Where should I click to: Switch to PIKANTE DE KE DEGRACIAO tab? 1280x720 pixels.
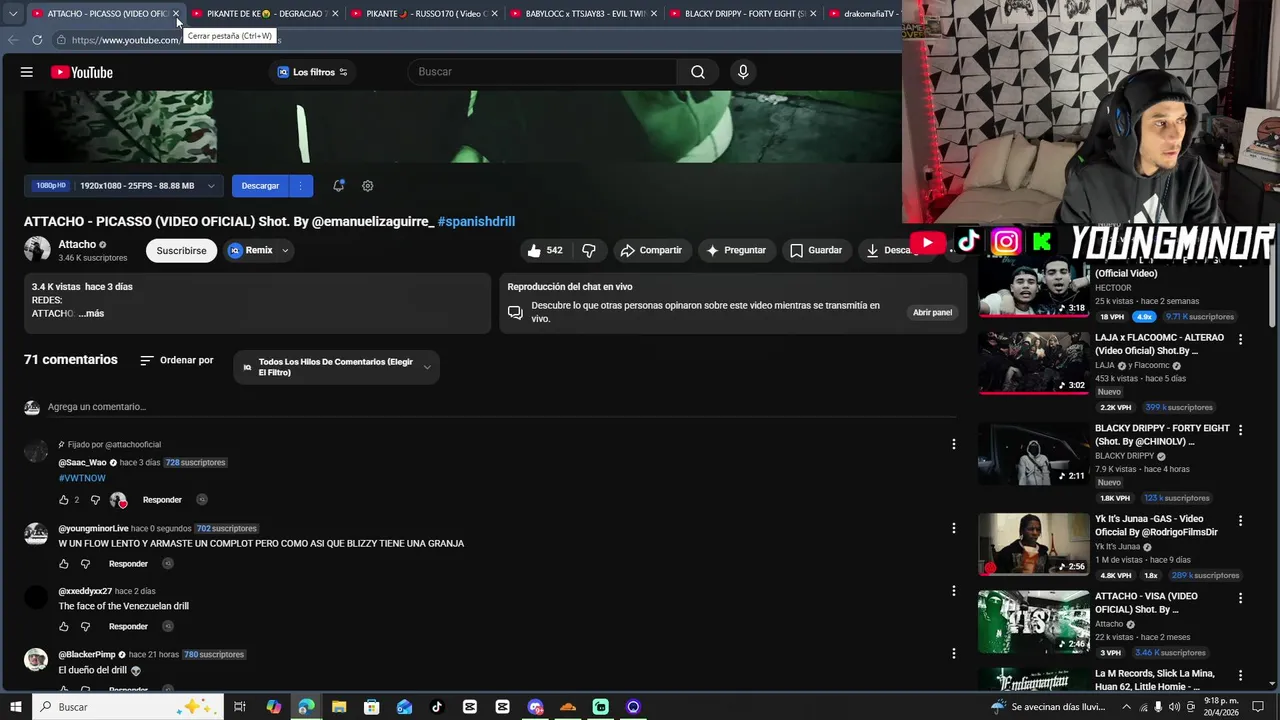tap(265, 14)
